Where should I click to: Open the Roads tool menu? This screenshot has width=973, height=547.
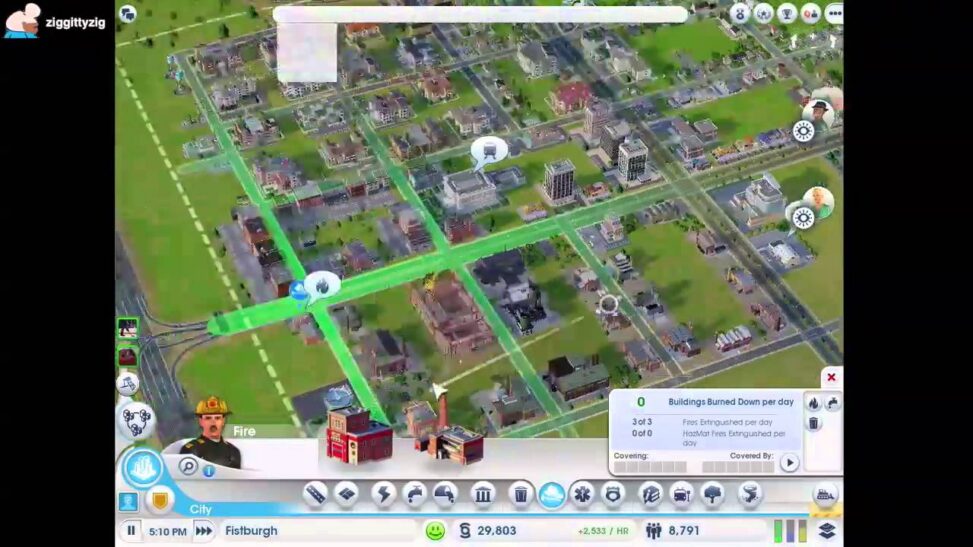pyautogui.click(x=315, y=494)
